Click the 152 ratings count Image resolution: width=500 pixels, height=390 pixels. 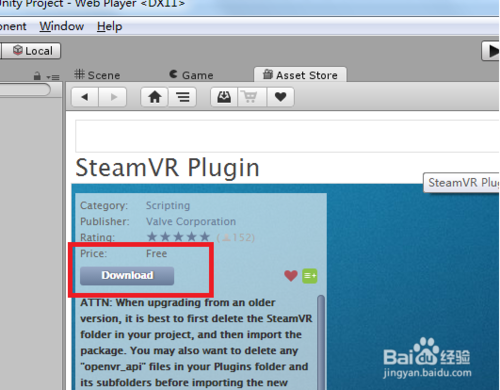point(236,238)
